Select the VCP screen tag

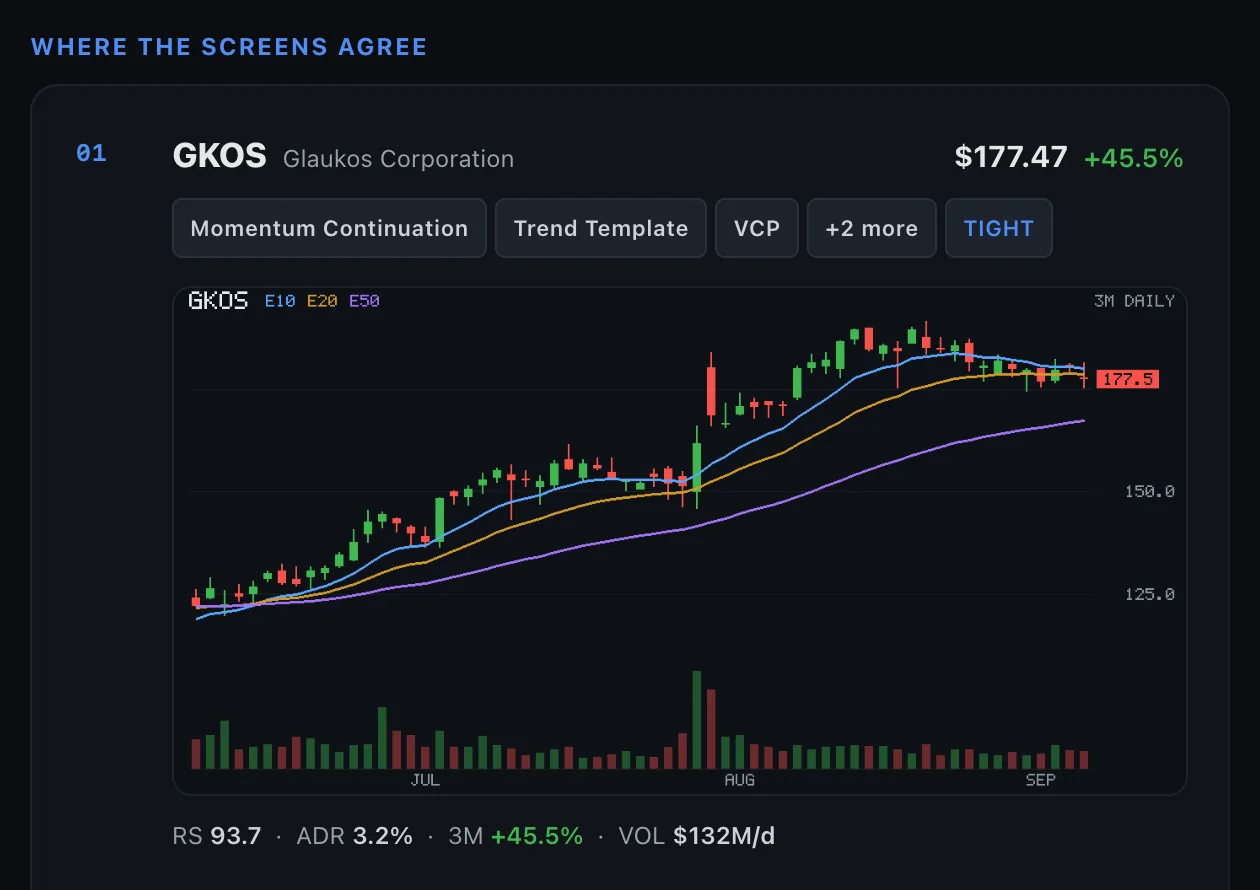(x=757, y=228)
